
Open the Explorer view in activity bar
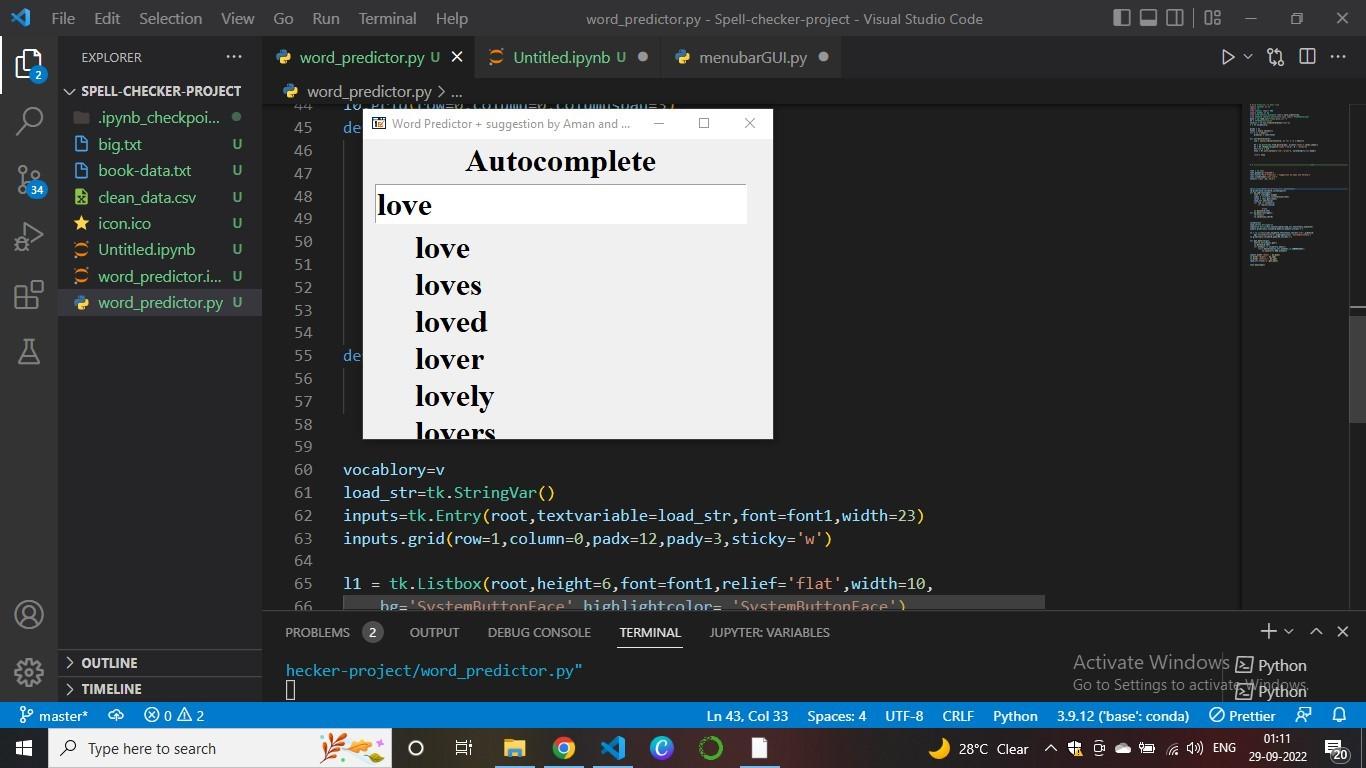point(29,66)
